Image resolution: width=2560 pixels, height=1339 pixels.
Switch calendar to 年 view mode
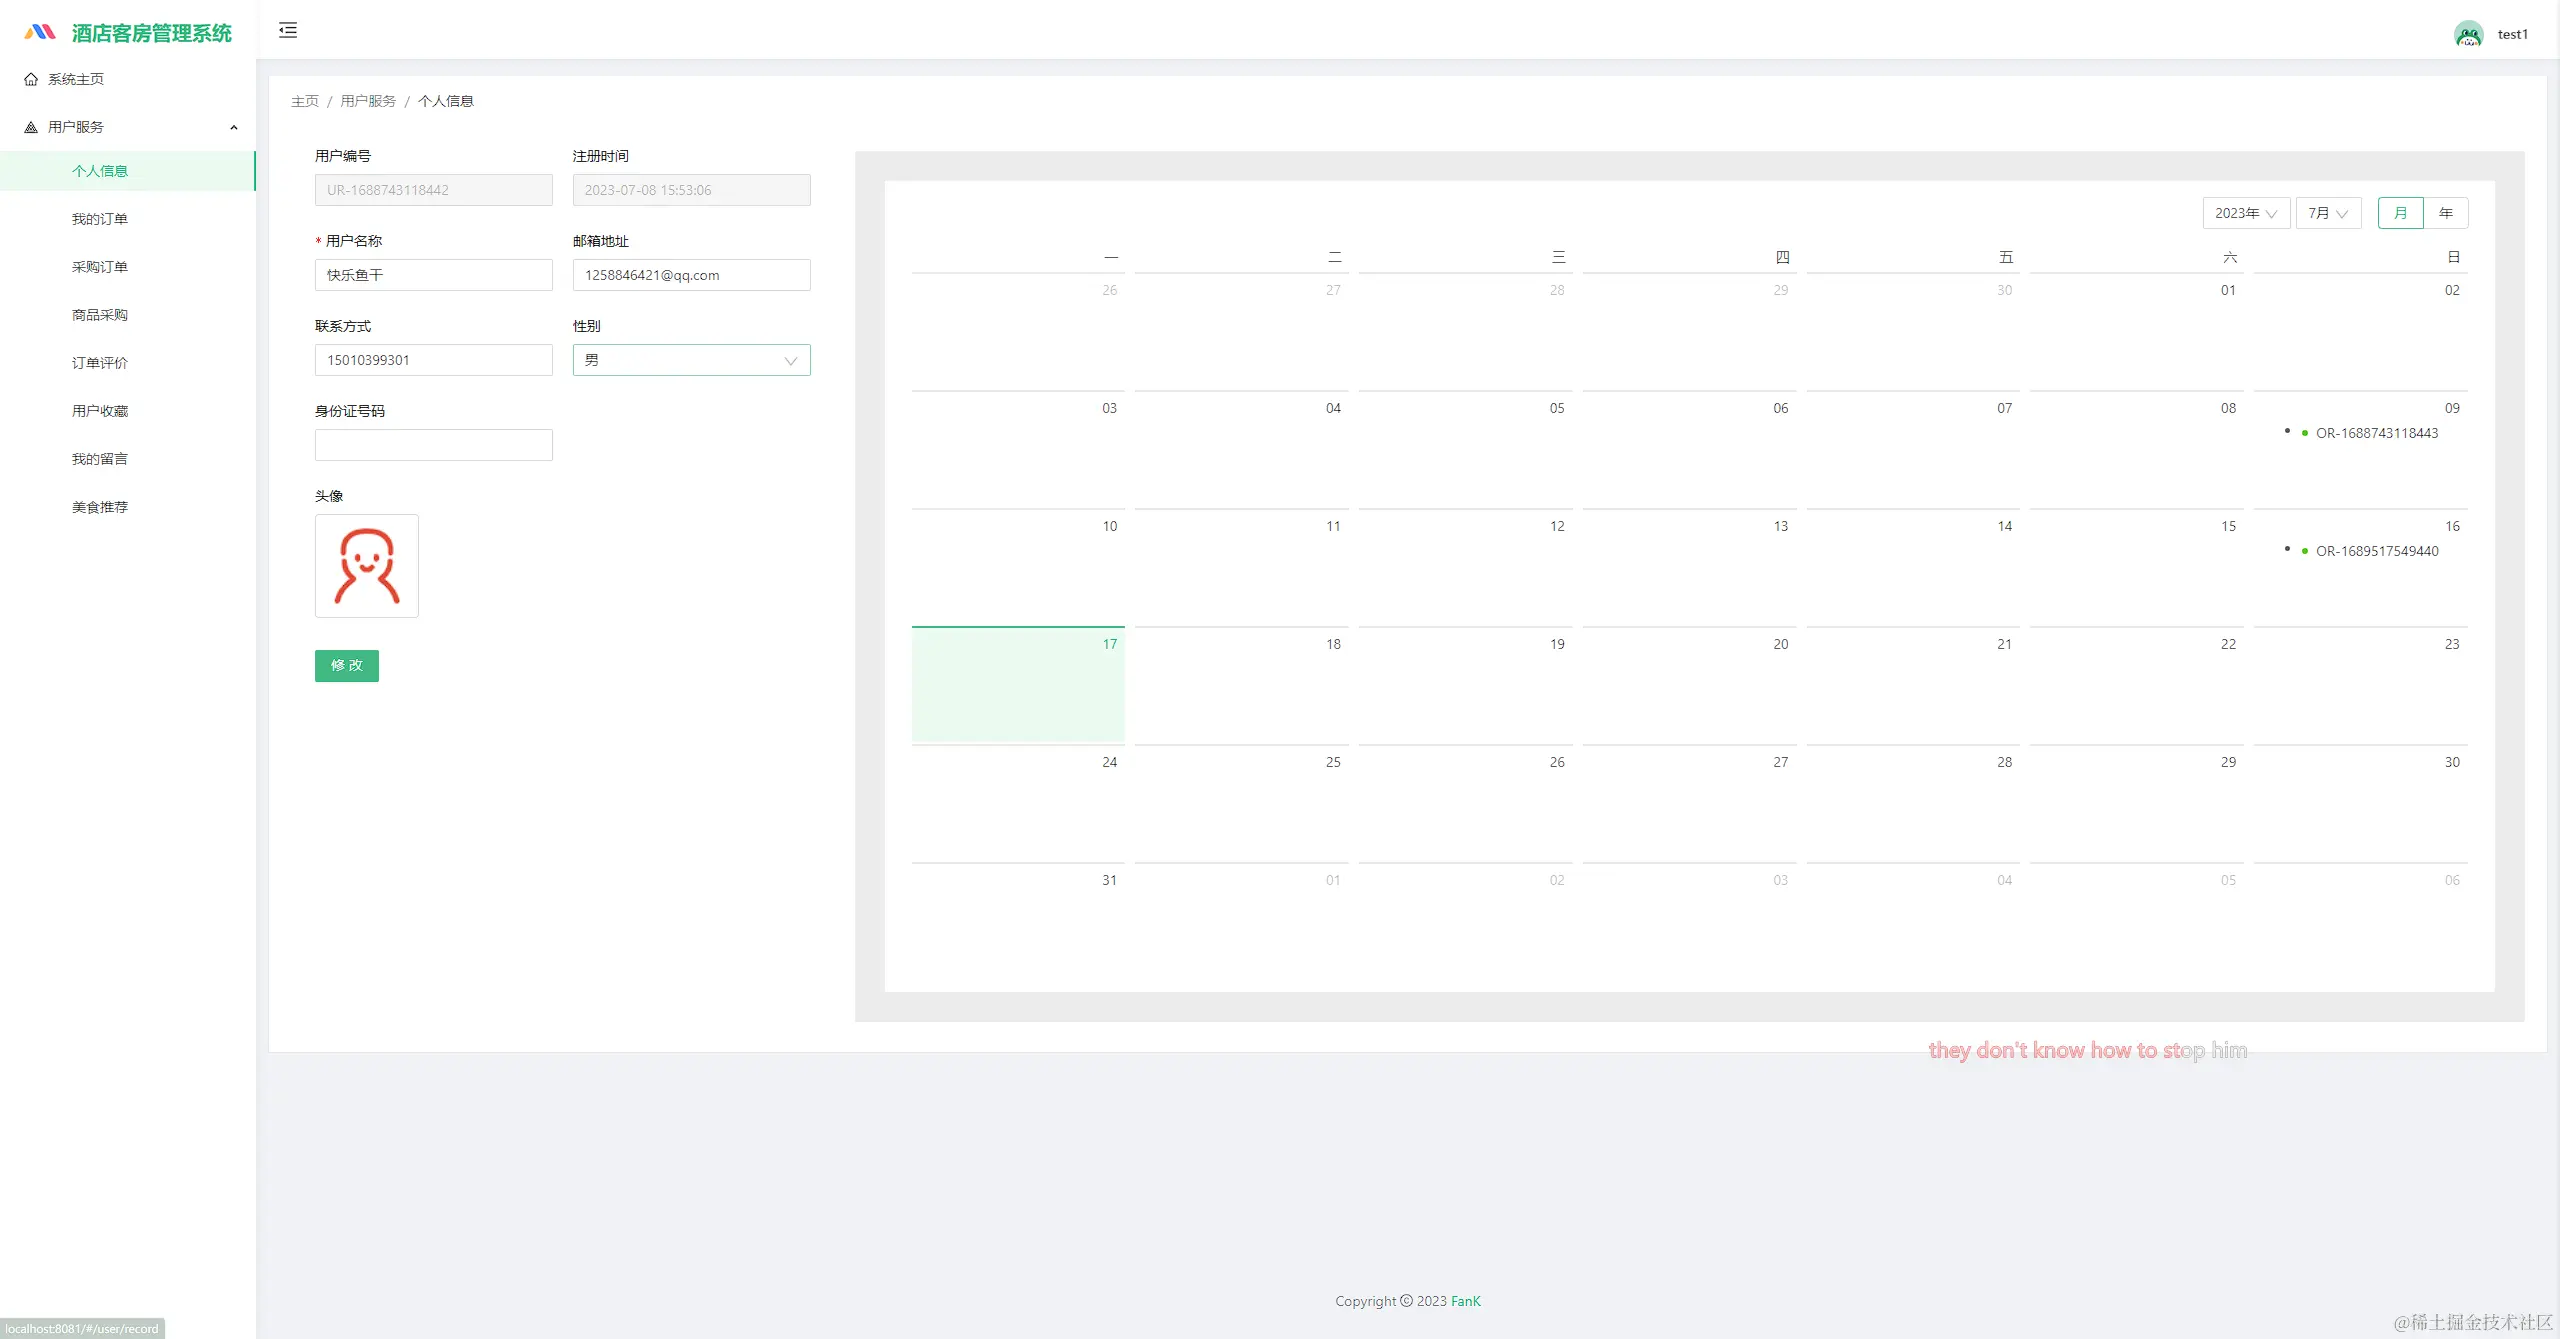pos(2445,213)
